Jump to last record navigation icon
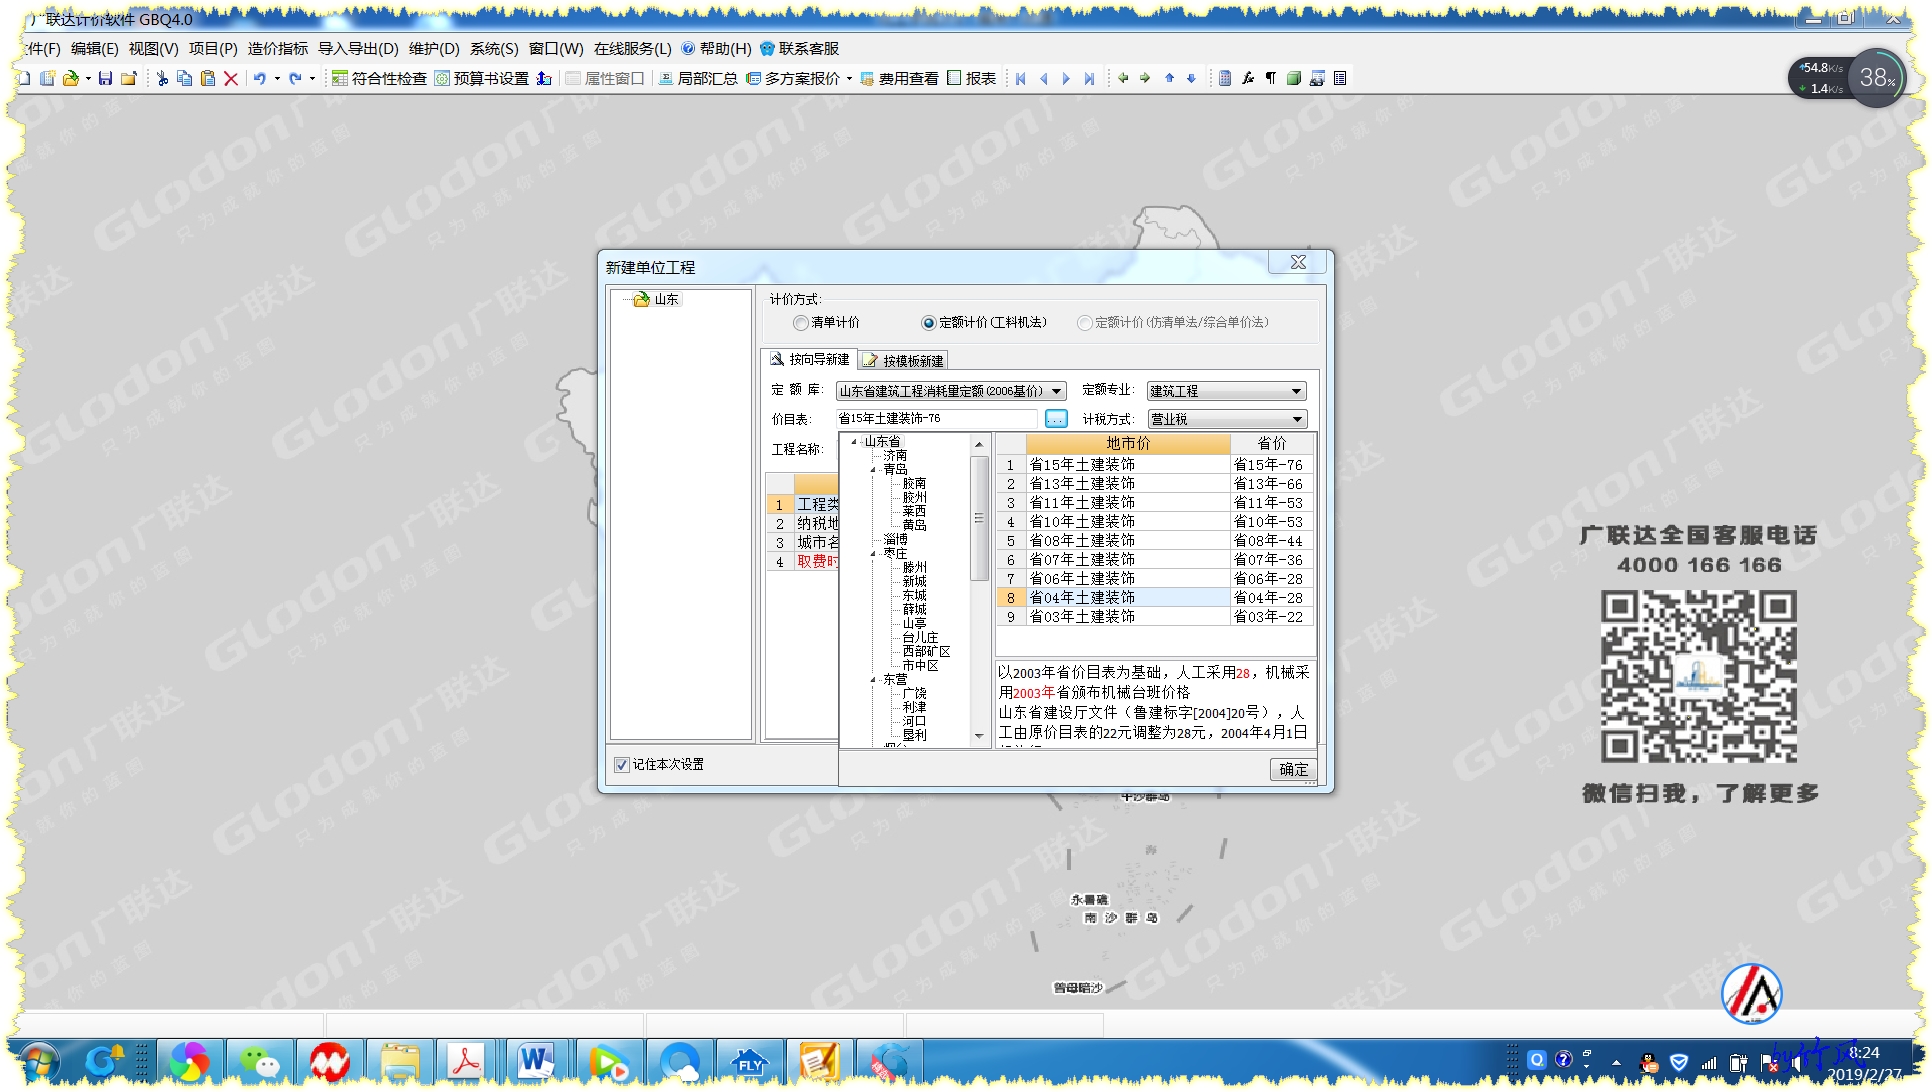The image size is (1932, 1092). click(1089, 78)
